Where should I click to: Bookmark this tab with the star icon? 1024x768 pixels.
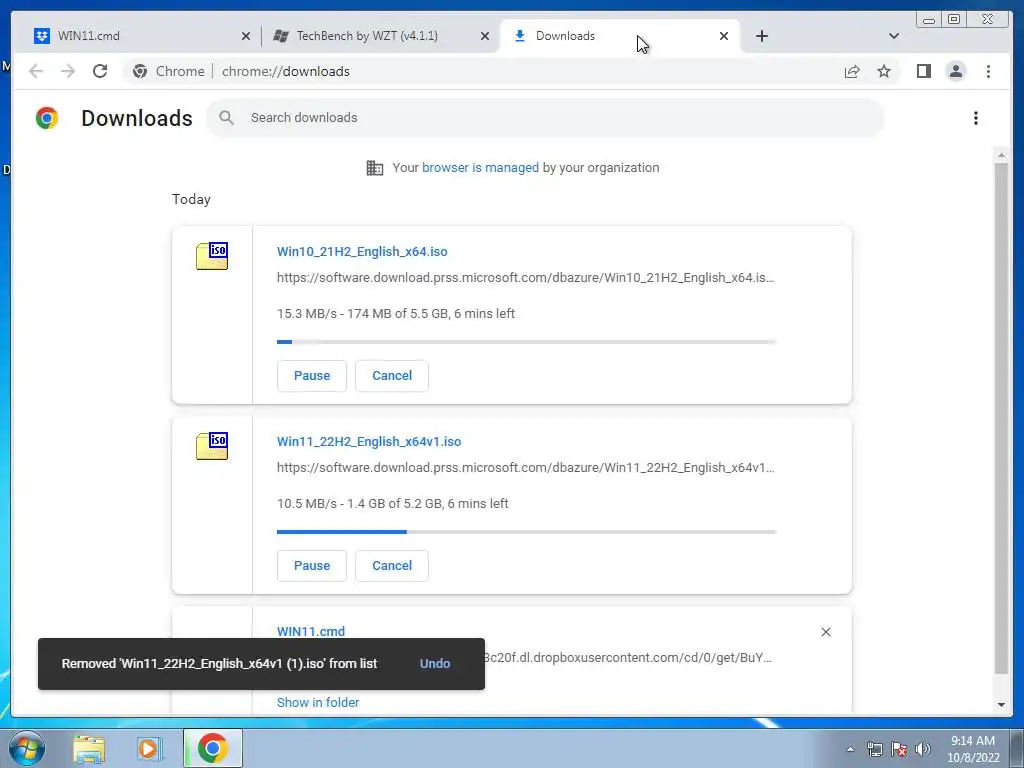click(884, 71)
